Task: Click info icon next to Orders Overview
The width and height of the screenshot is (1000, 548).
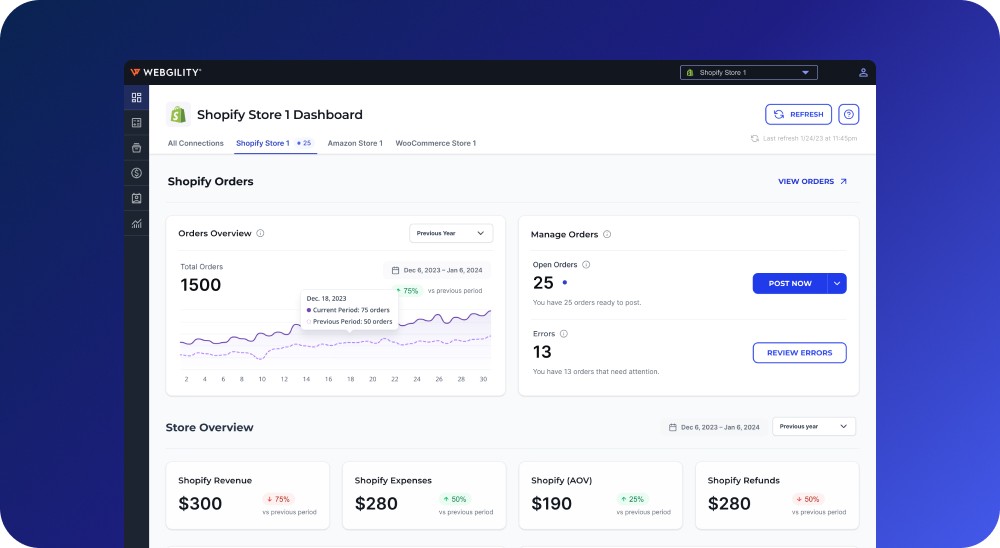Action: click(x=260, y=233)
